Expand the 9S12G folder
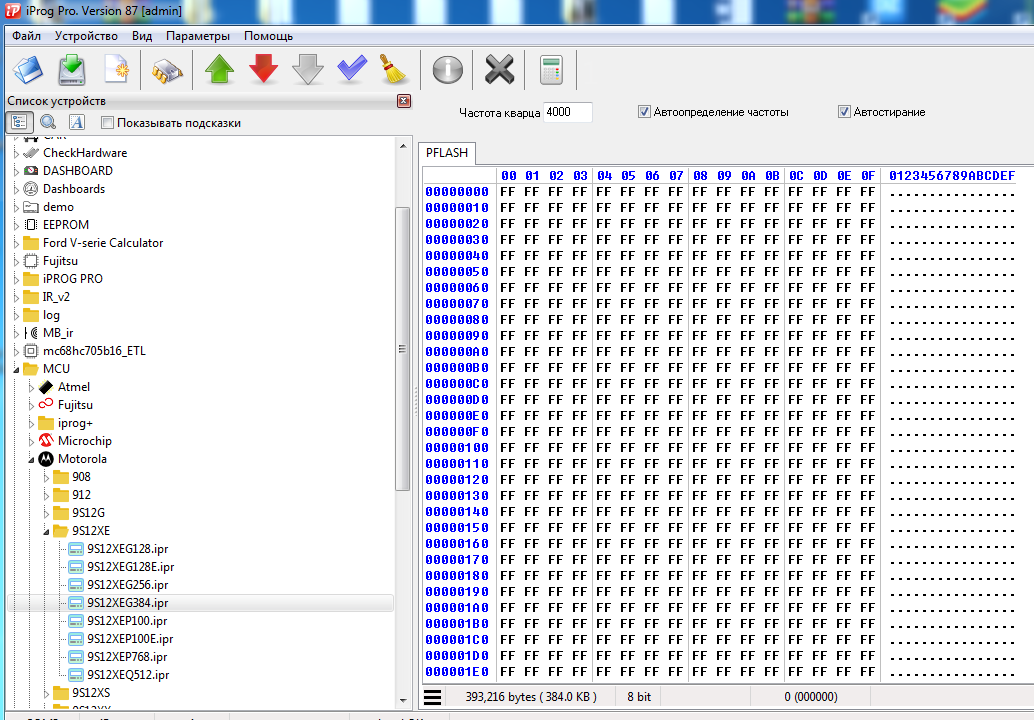Image resolution: width=1034 pixels, height=720 pixels. 46,513
